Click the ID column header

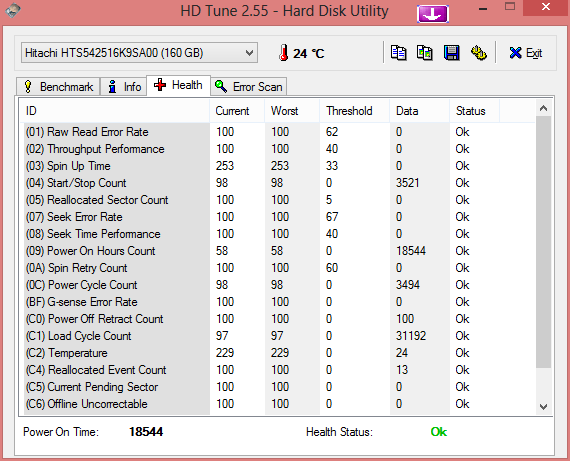(114, 111)
